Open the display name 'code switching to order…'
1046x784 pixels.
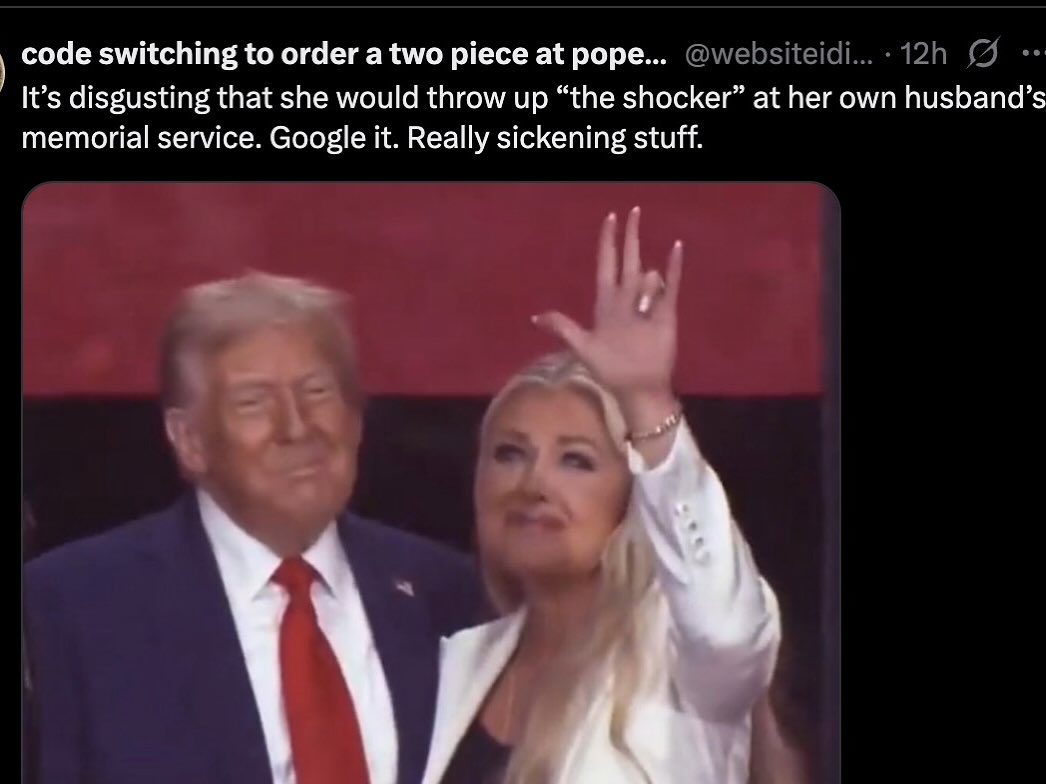click(x=344, y=54)
